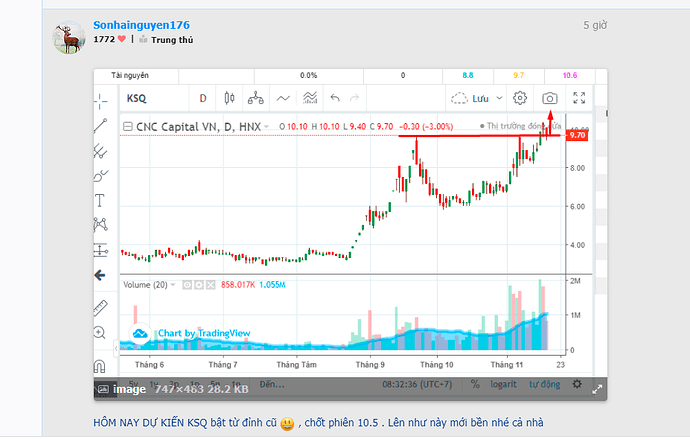Click the Đến... go-to date button
Viewport: 690px width, 439px height.
coord(272,384)
